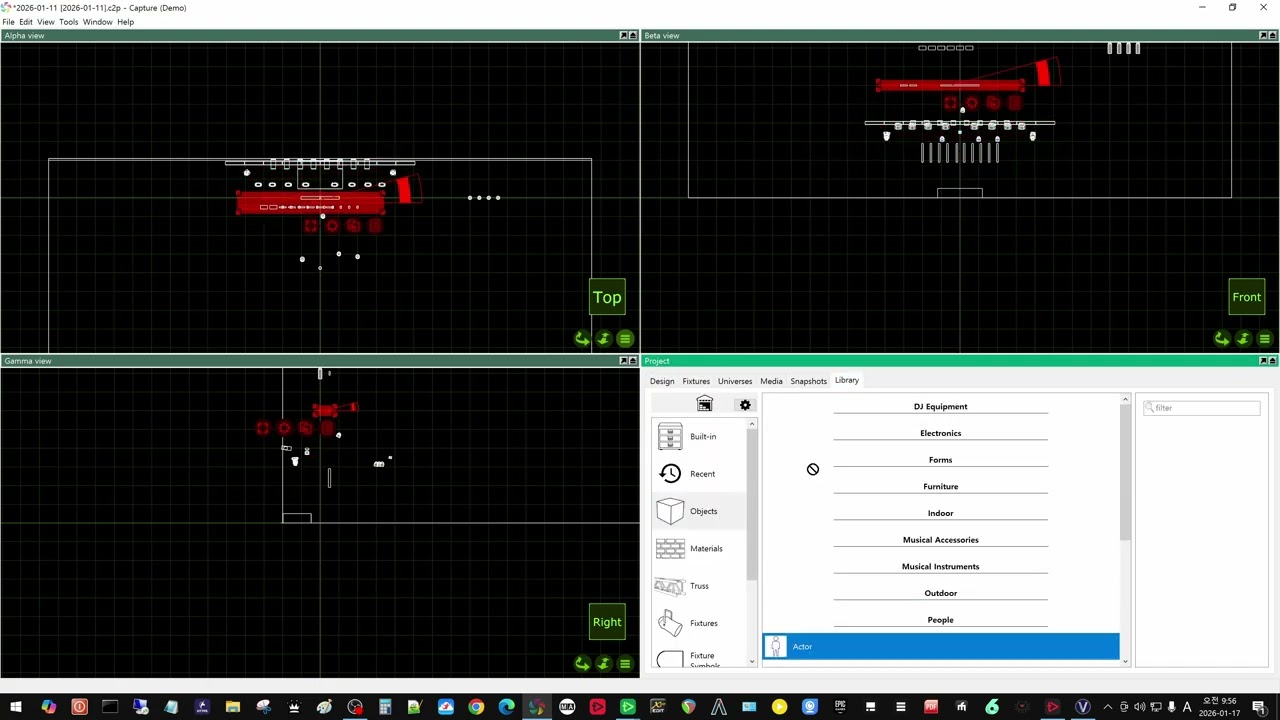This screenshot has height=720, width=1280.
Task: Open the Edit menu
Action: (x=26, y=21)
